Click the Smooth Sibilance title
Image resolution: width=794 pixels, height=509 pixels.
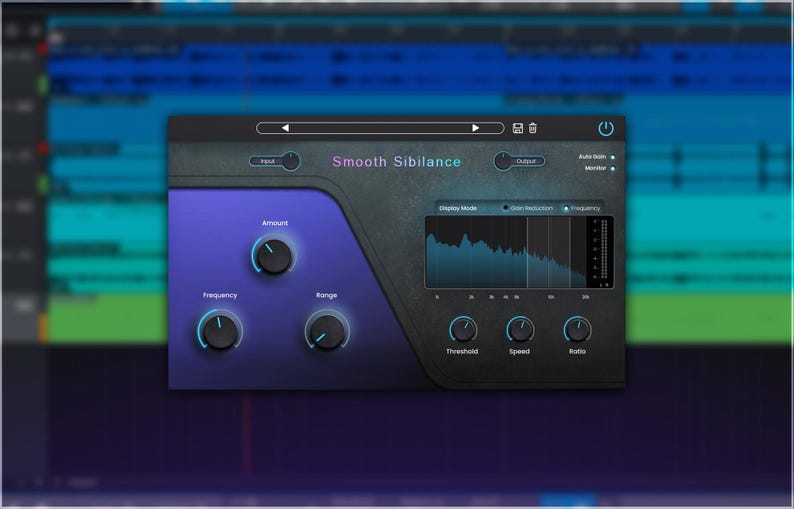396,162
